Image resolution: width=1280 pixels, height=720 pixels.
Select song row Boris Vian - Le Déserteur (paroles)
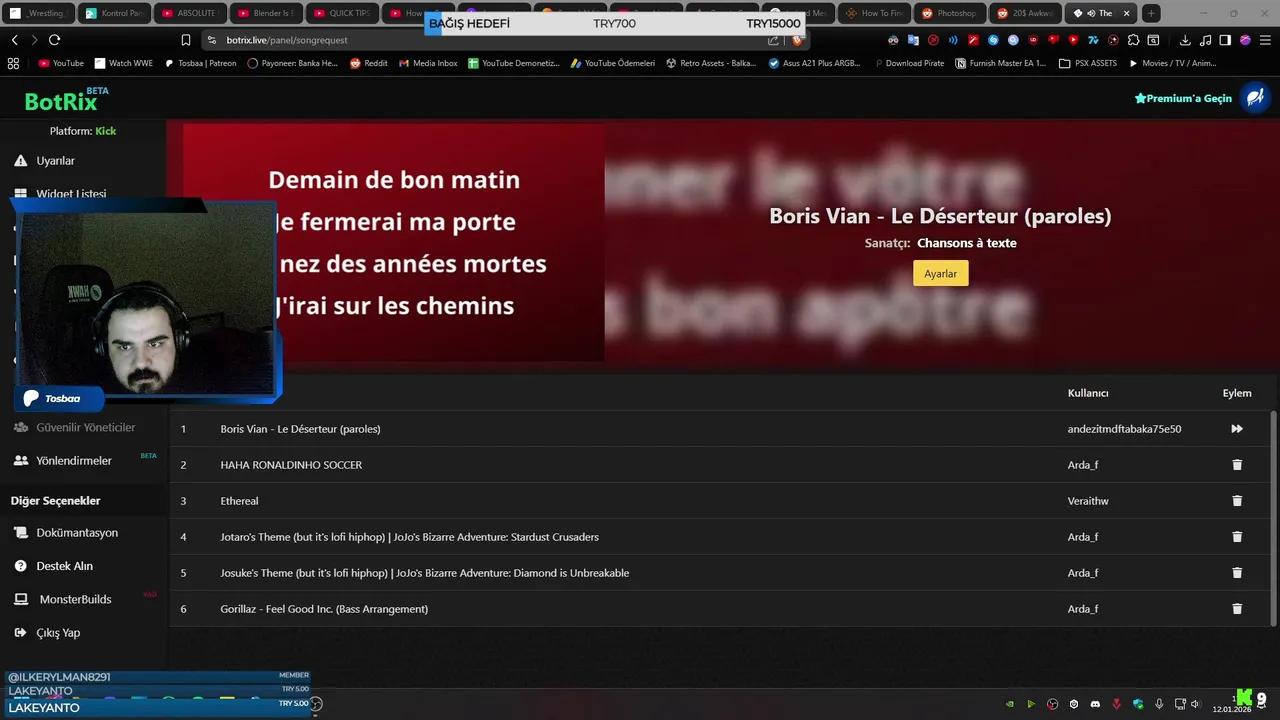coord(720,429)
